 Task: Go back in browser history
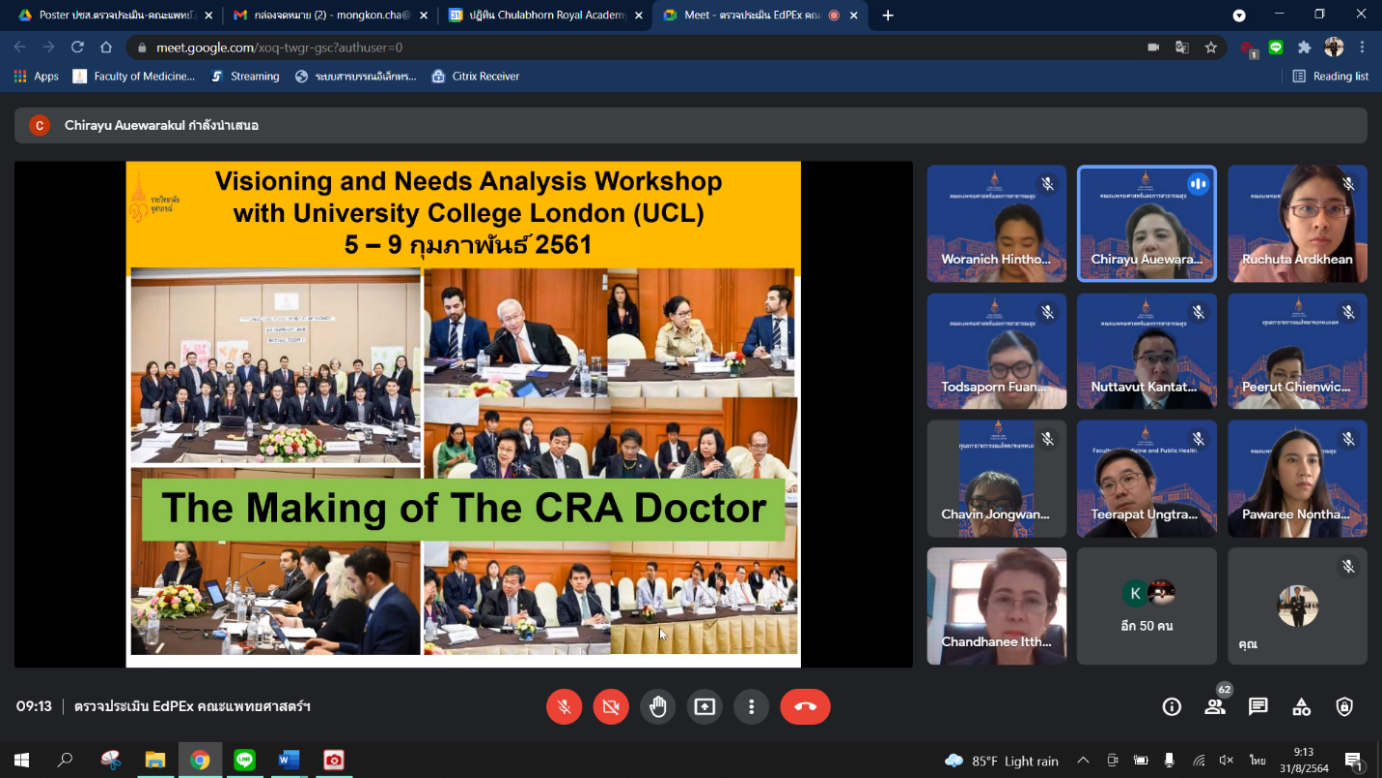point(20,47)
